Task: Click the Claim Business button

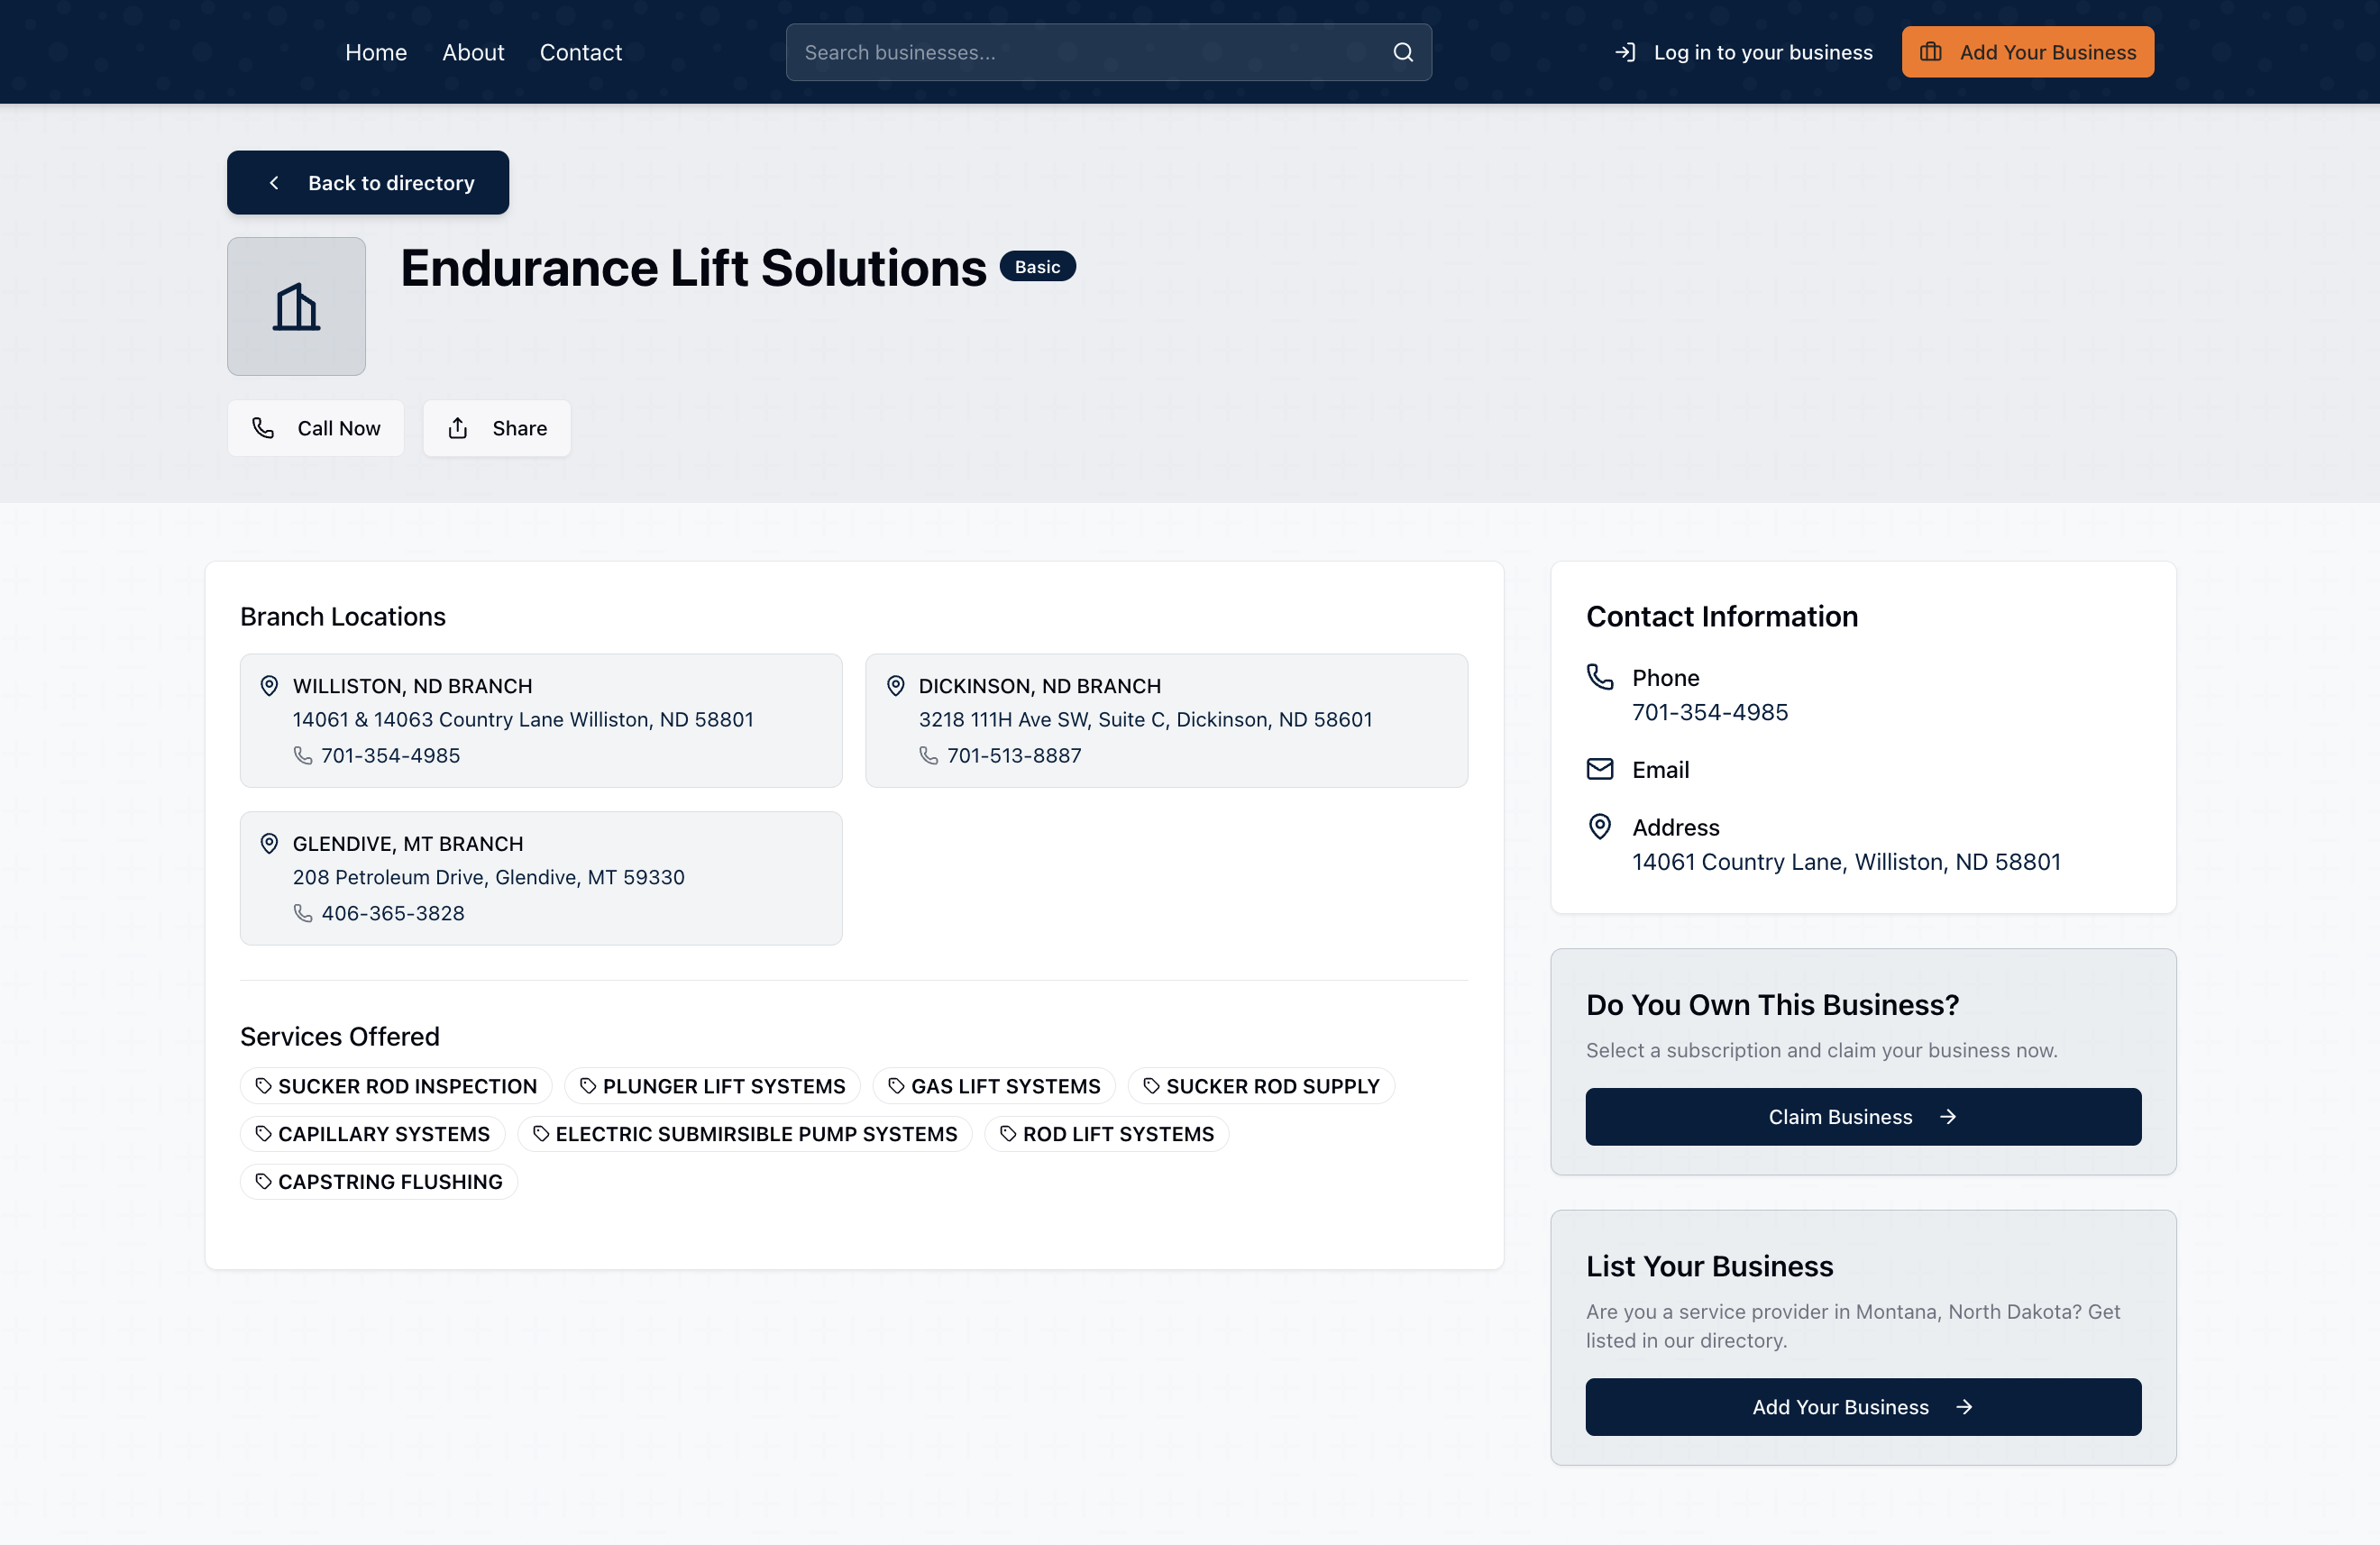Action: click(x=1862, y=1117)
